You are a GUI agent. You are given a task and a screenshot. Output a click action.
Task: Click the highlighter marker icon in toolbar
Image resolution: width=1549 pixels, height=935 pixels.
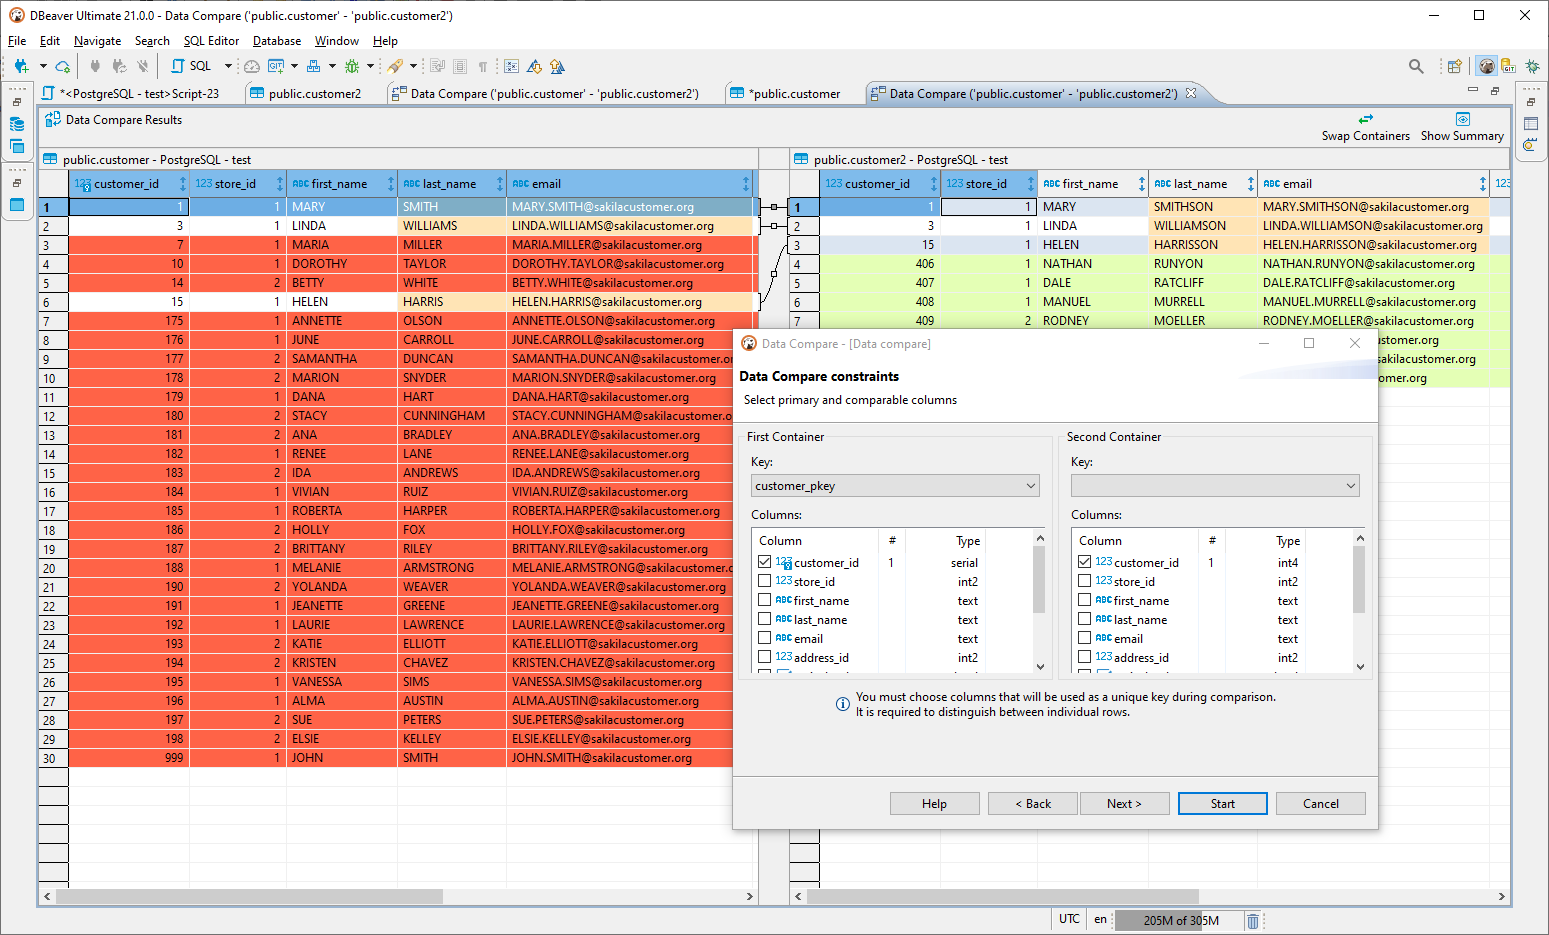coord(396,66)
